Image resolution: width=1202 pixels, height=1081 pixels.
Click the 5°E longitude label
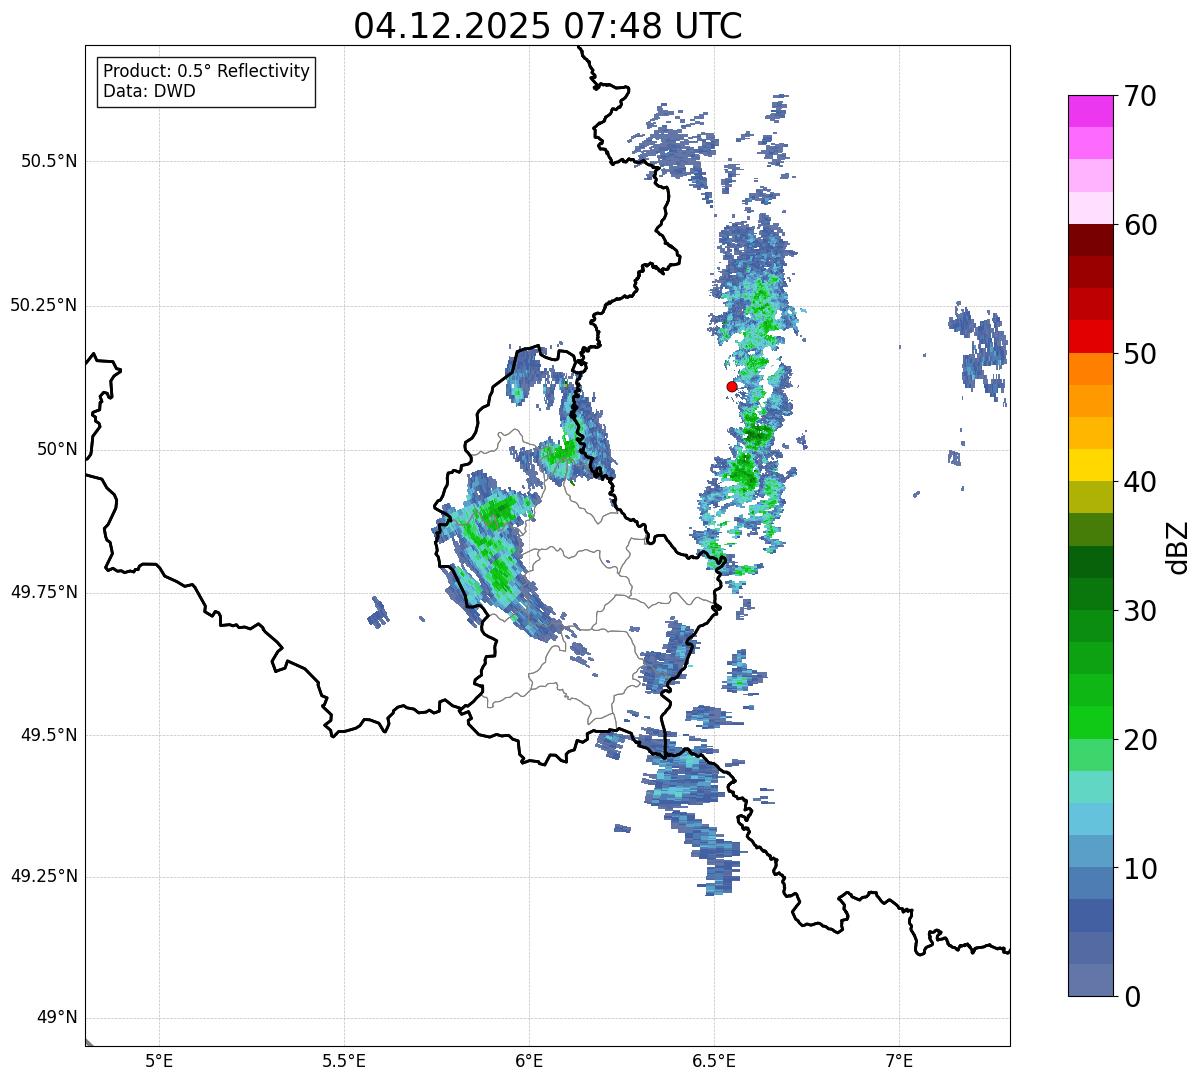pyautogui.click(x=159, y=1060)
